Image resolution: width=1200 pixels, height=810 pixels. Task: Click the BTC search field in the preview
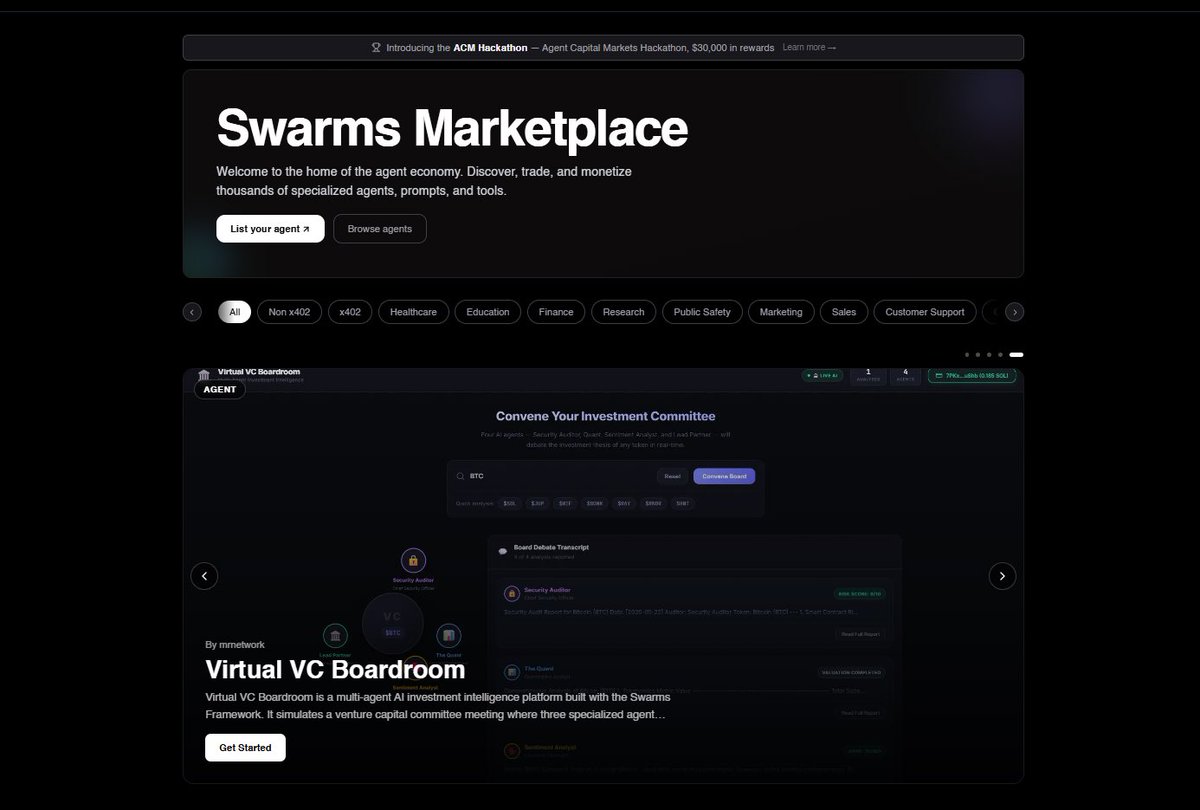552,476
